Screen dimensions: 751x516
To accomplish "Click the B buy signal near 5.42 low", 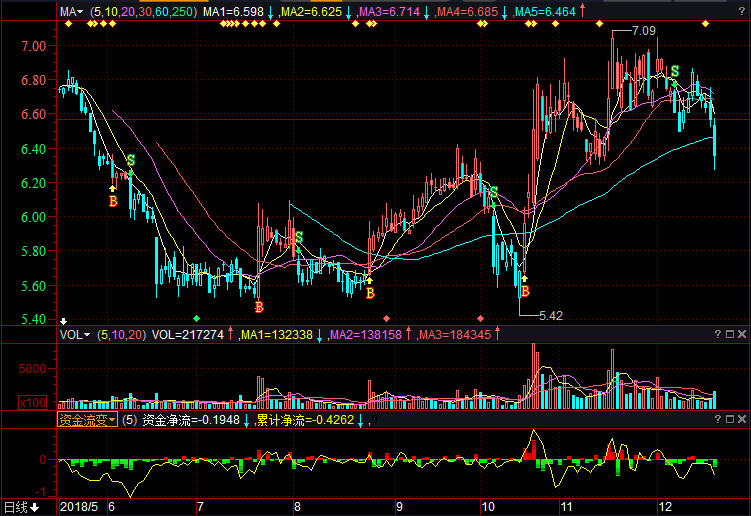I will (x=524, y=292).
